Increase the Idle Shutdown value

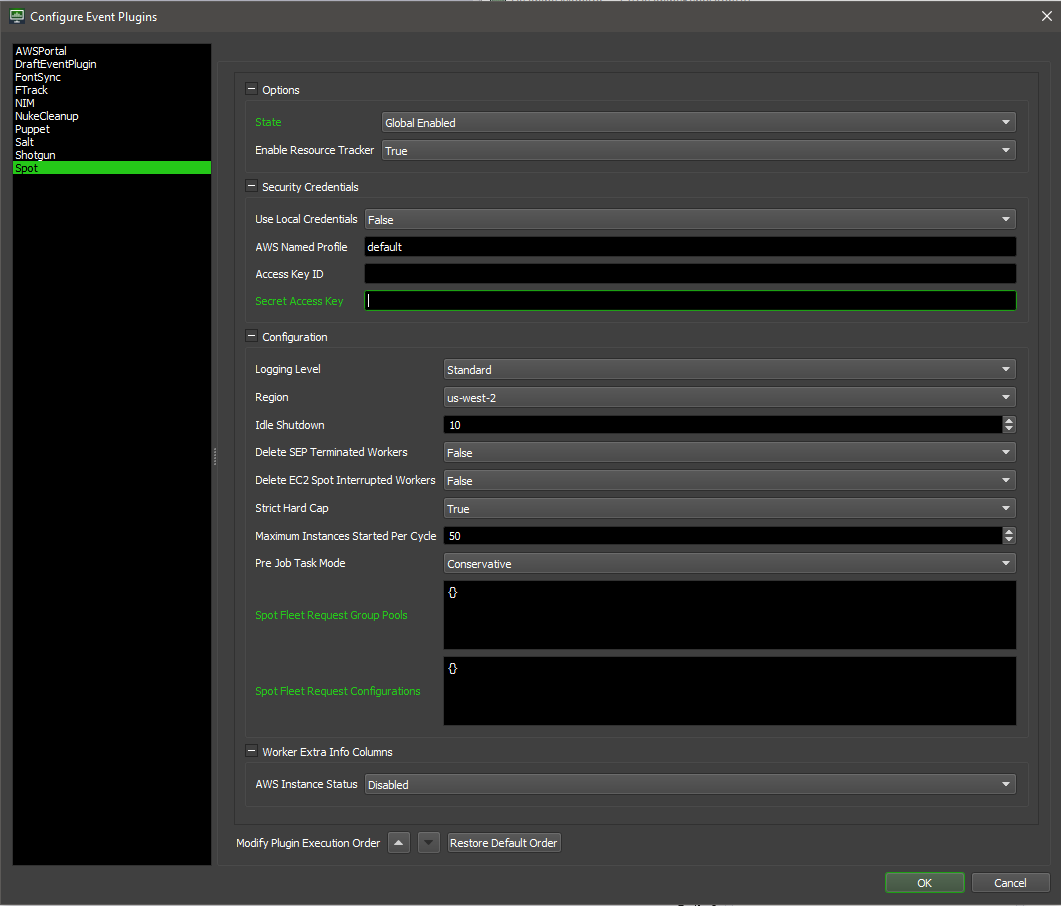1009,421
